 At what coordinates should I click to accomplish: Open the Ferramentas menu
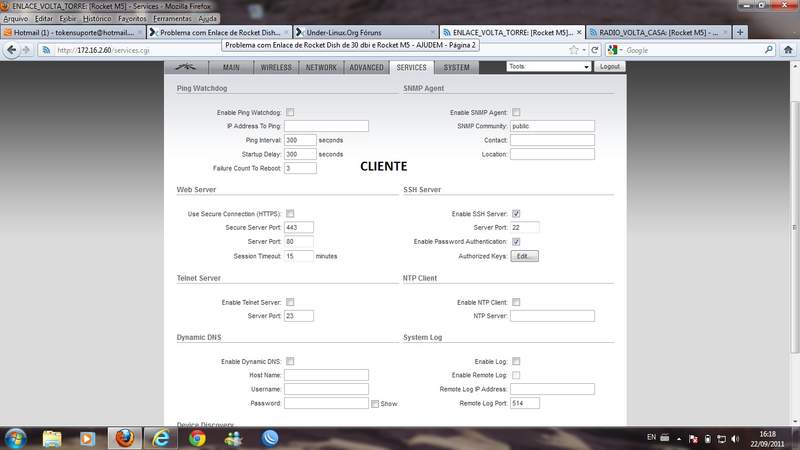click(172, 18)
